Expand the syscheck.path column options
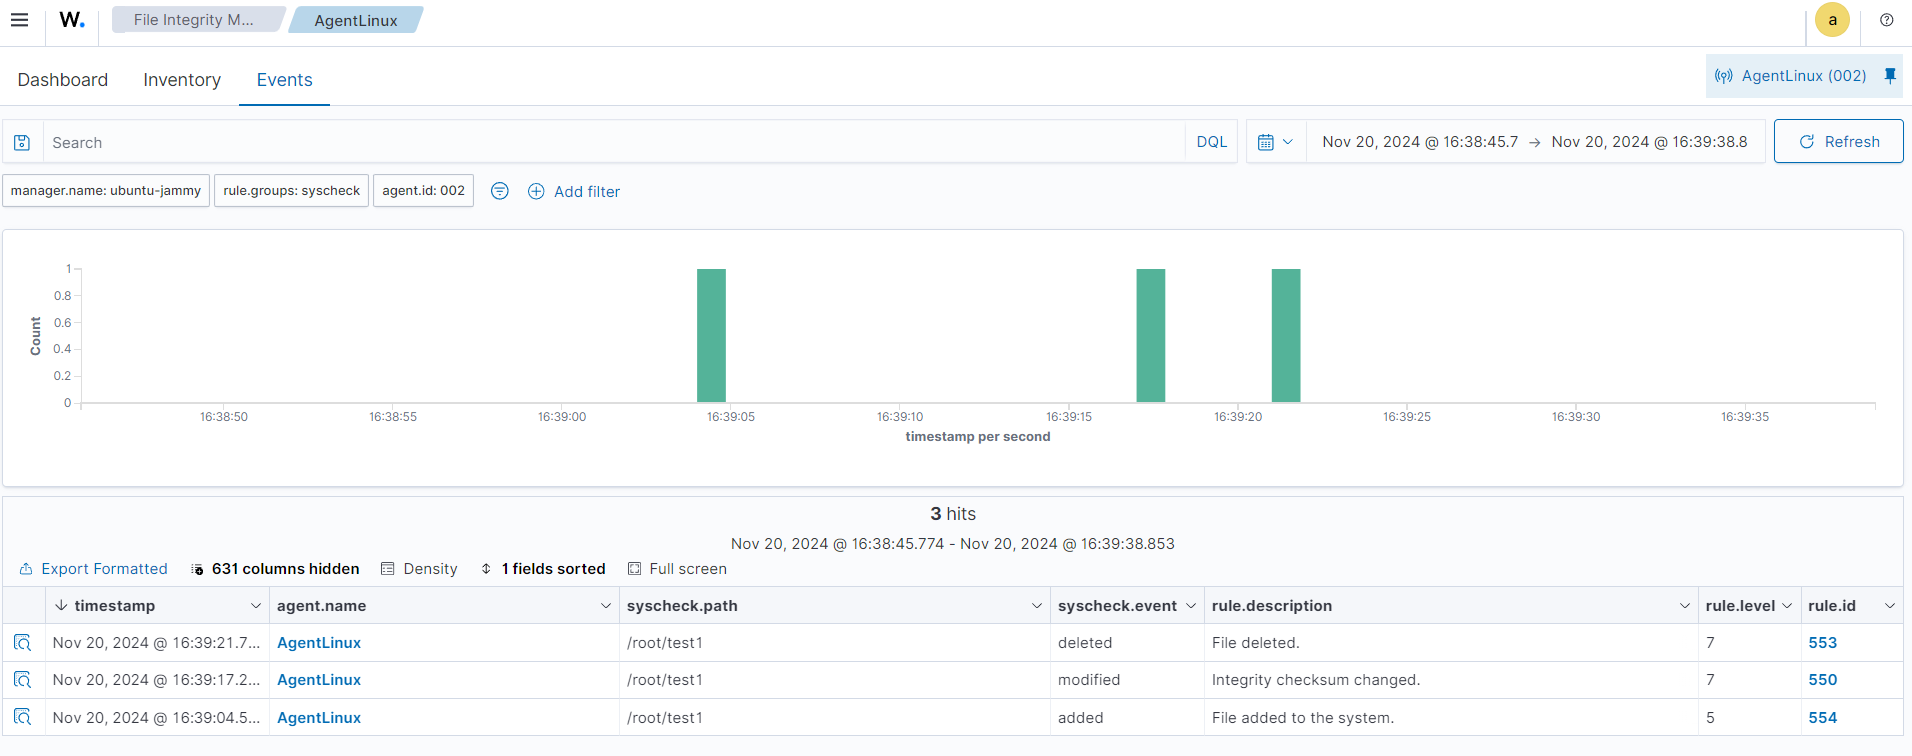This screenshot has height=756, width=1912. tap(1036, 606)
